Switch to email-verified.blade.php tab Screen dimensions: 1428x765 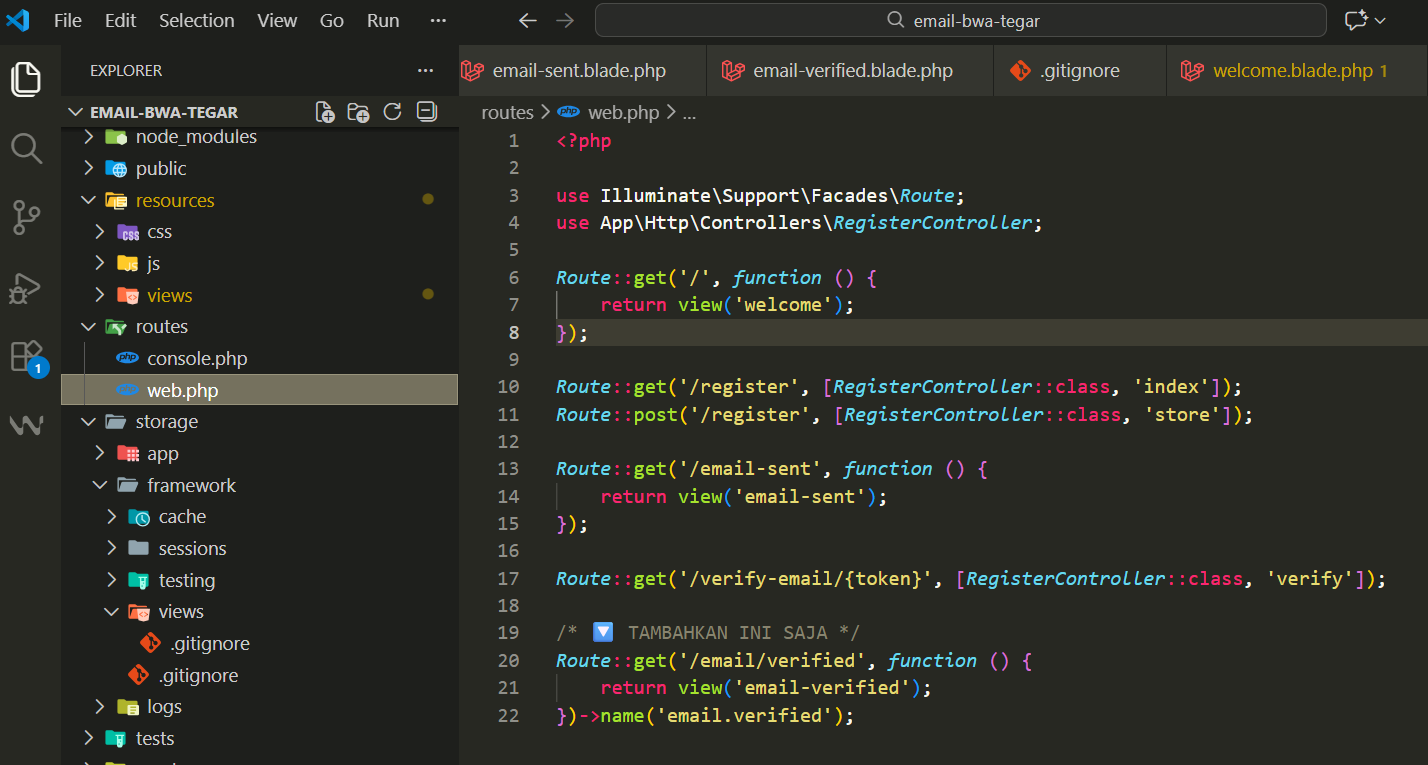852,71
